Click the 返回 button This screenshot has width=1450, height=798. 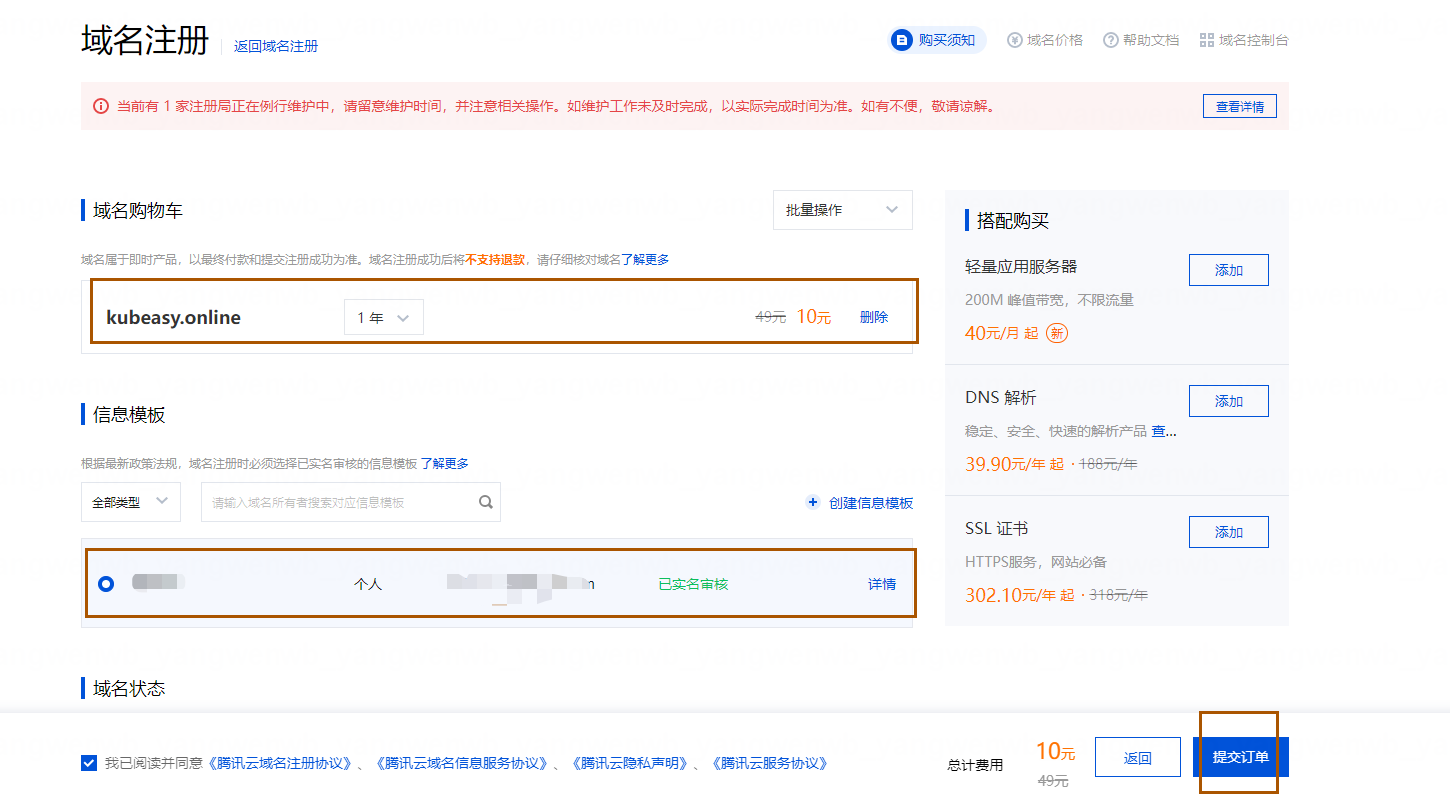(1138, 757)
